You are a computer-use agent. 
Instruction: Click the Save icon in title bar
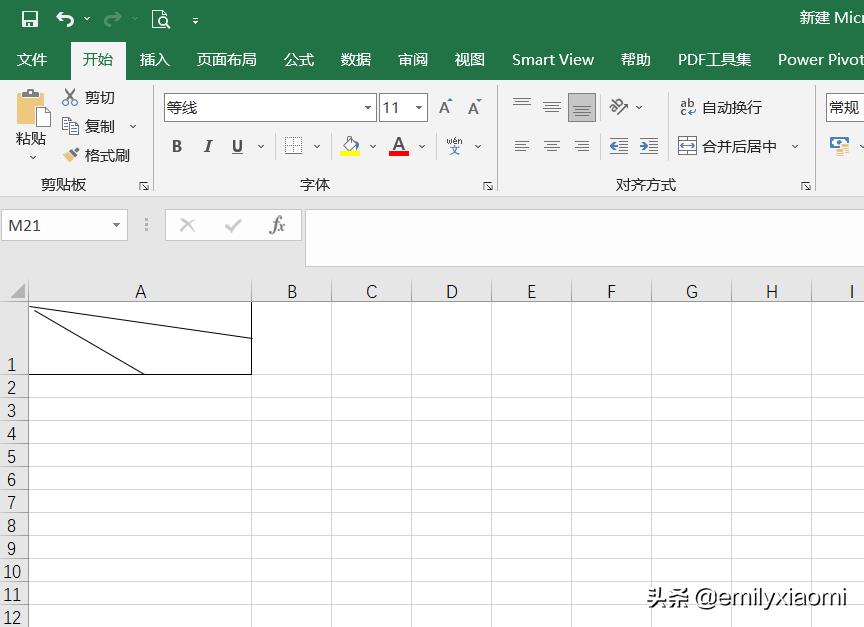(x=30, y=19)
